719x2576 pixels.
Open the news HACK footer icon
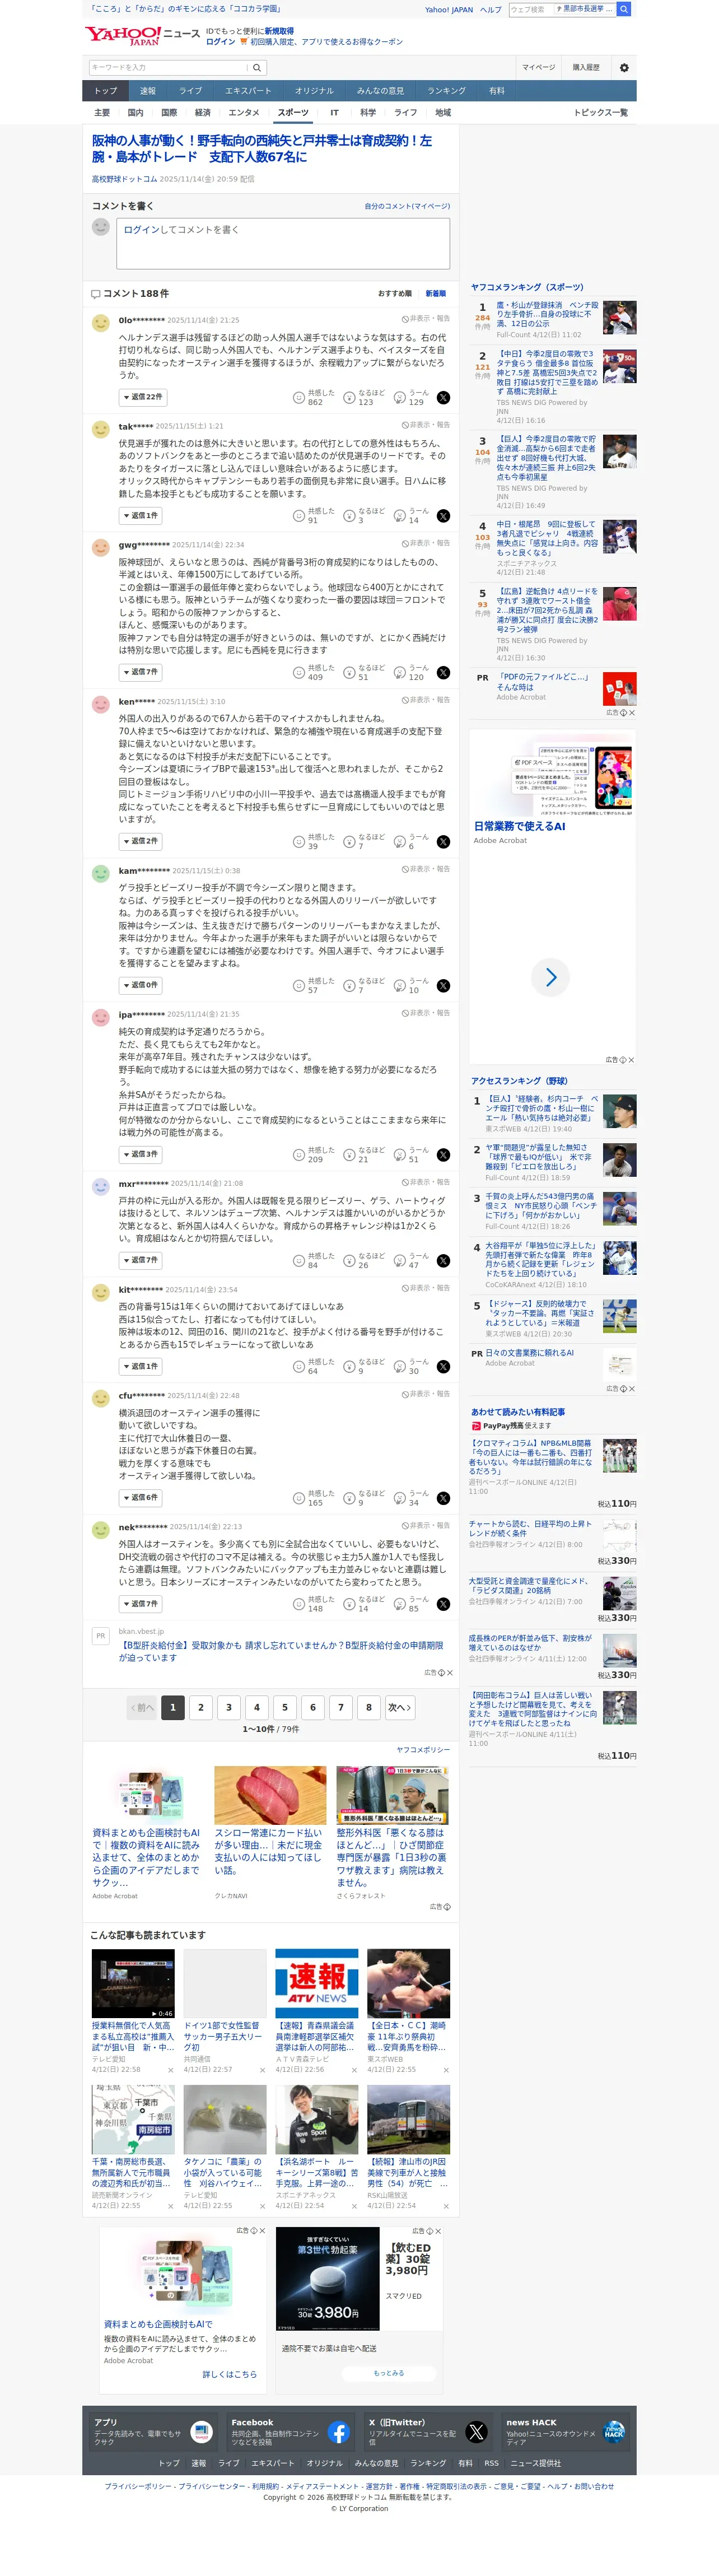614,2431
